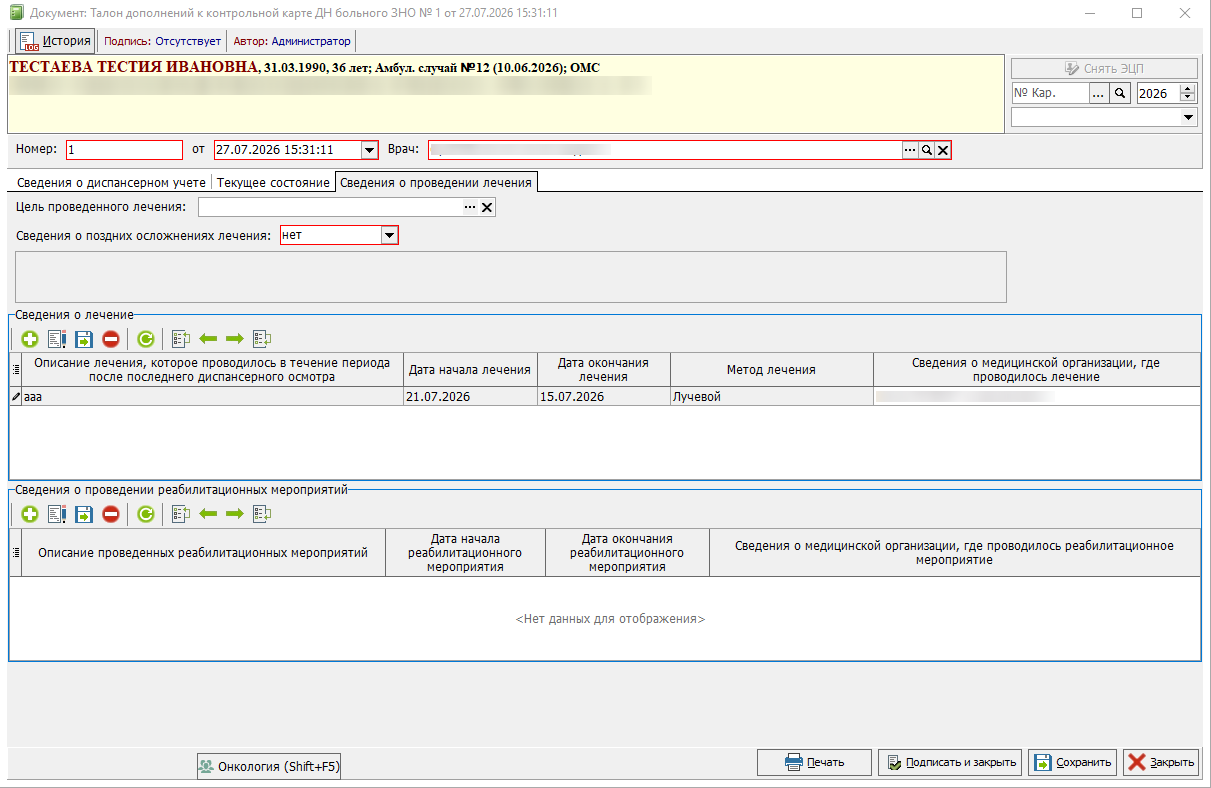Increase the year 2026 spinner
The image size is (1211, 788).
(1188, 89)
